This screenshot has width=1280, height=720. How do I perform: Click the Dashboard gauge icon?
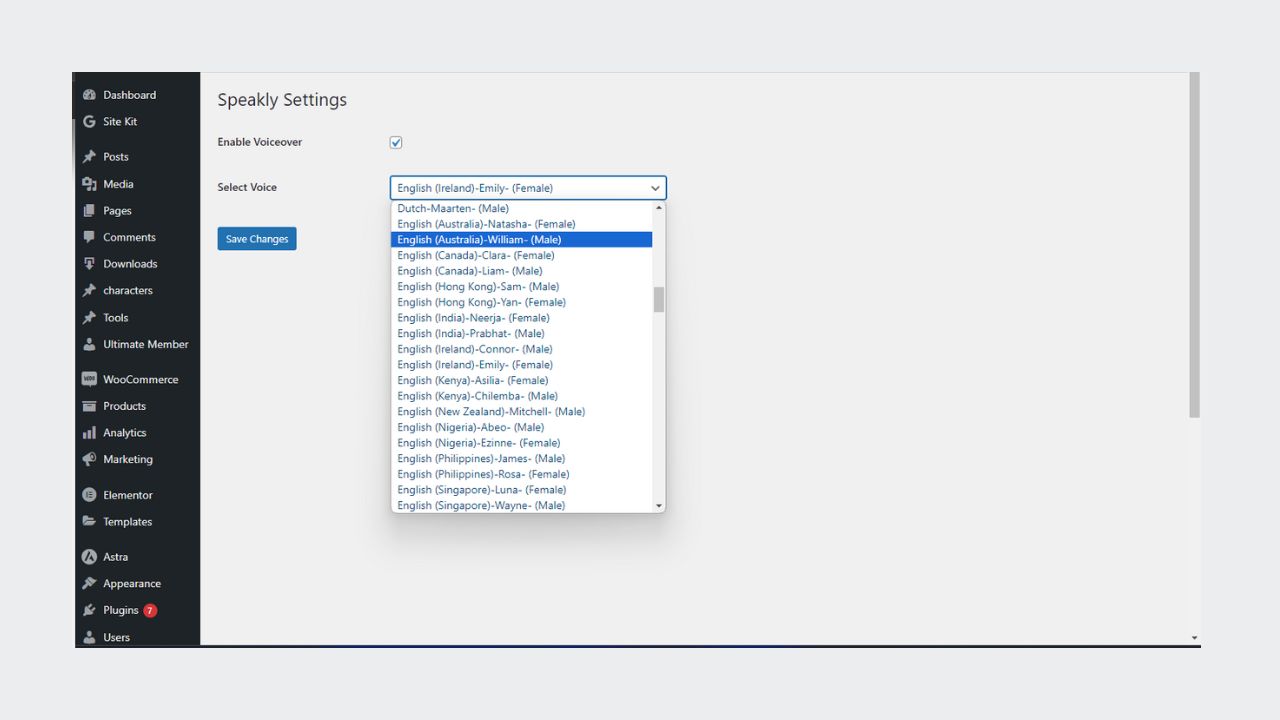coord(89,95)
